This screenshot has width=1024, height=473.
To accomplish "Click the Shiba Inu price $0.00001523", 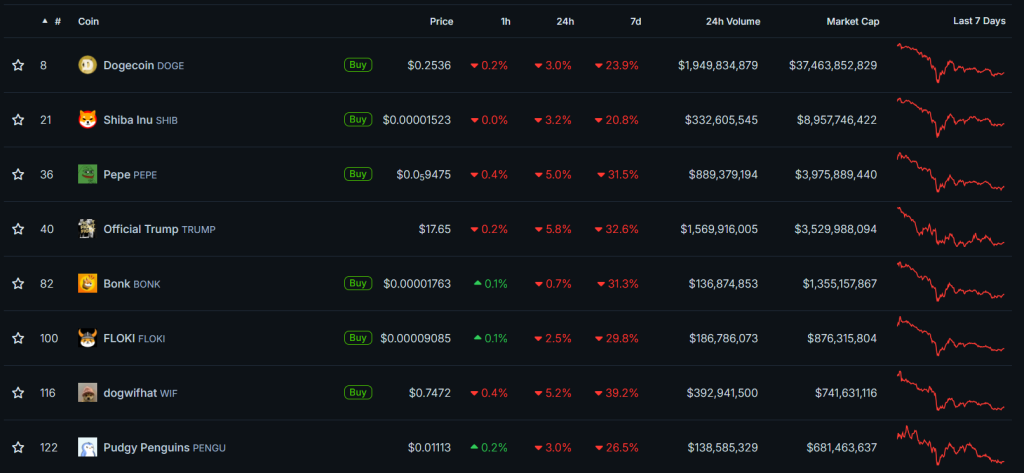I will (x=417, y=120).
